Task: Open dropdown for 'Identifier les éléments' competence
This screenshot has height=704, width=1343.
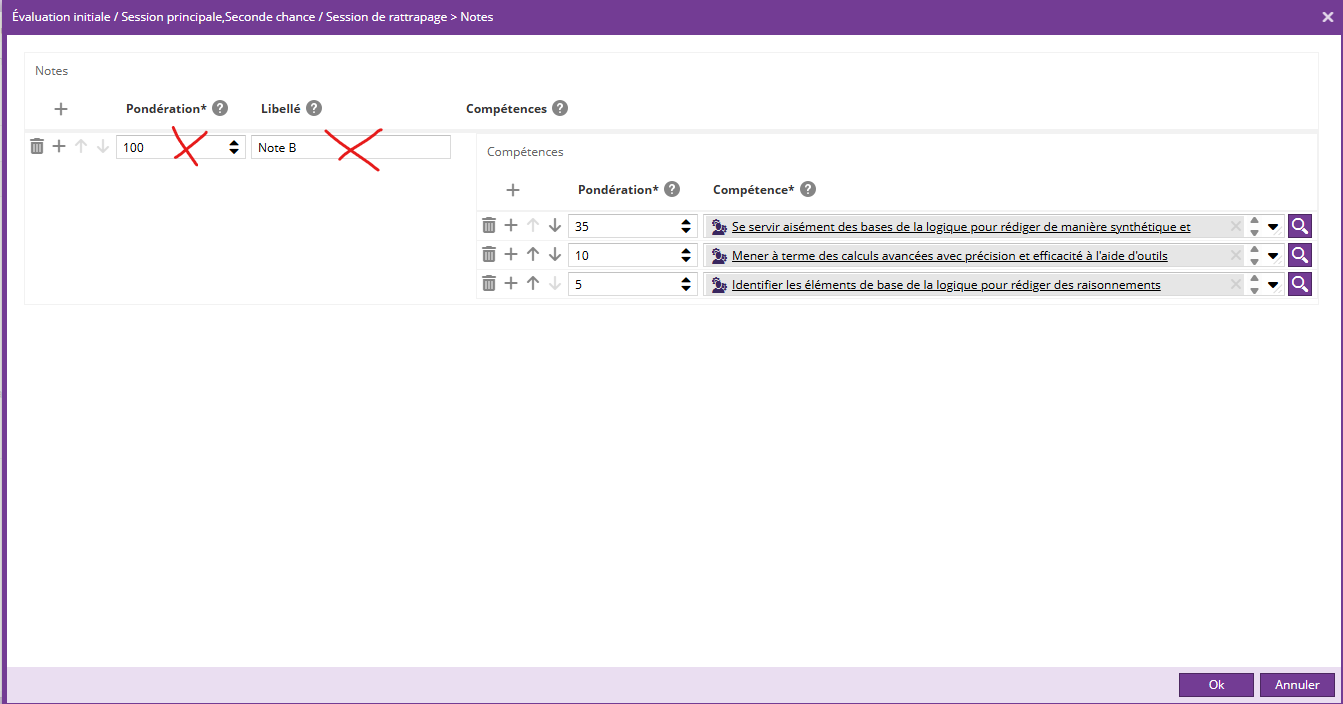Action: (x=1273, y=285)
